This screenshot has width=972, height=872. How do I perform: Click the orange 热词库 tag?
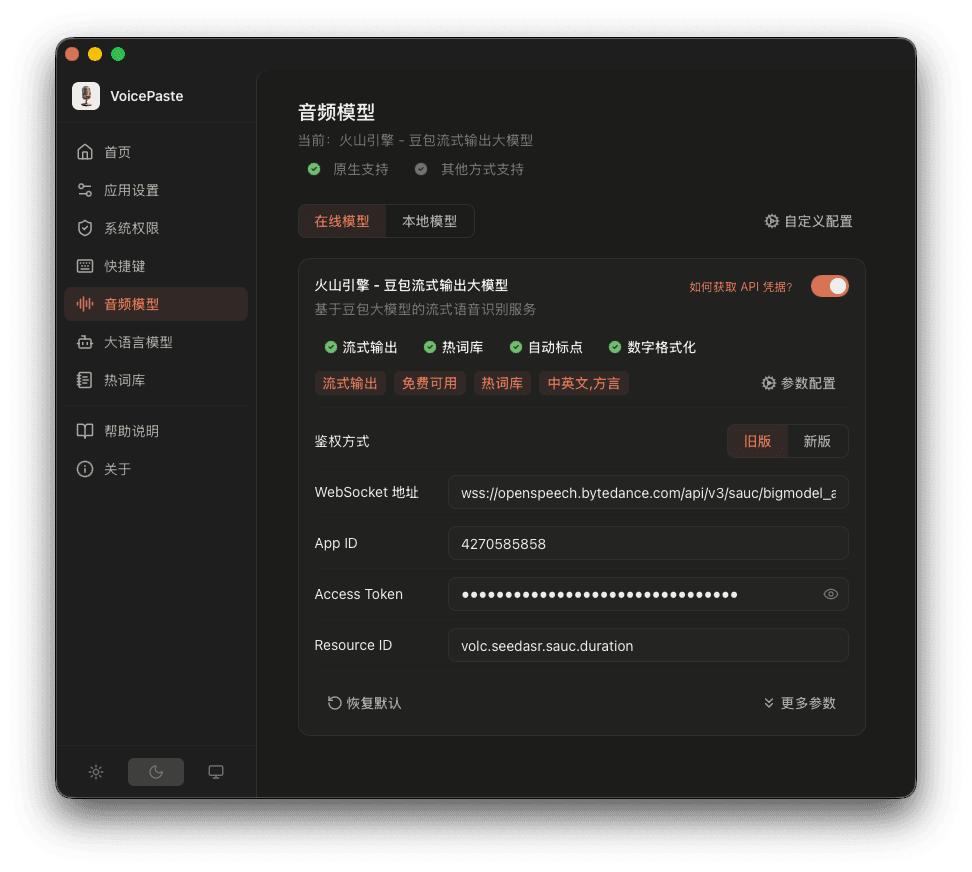pos(502,384)
